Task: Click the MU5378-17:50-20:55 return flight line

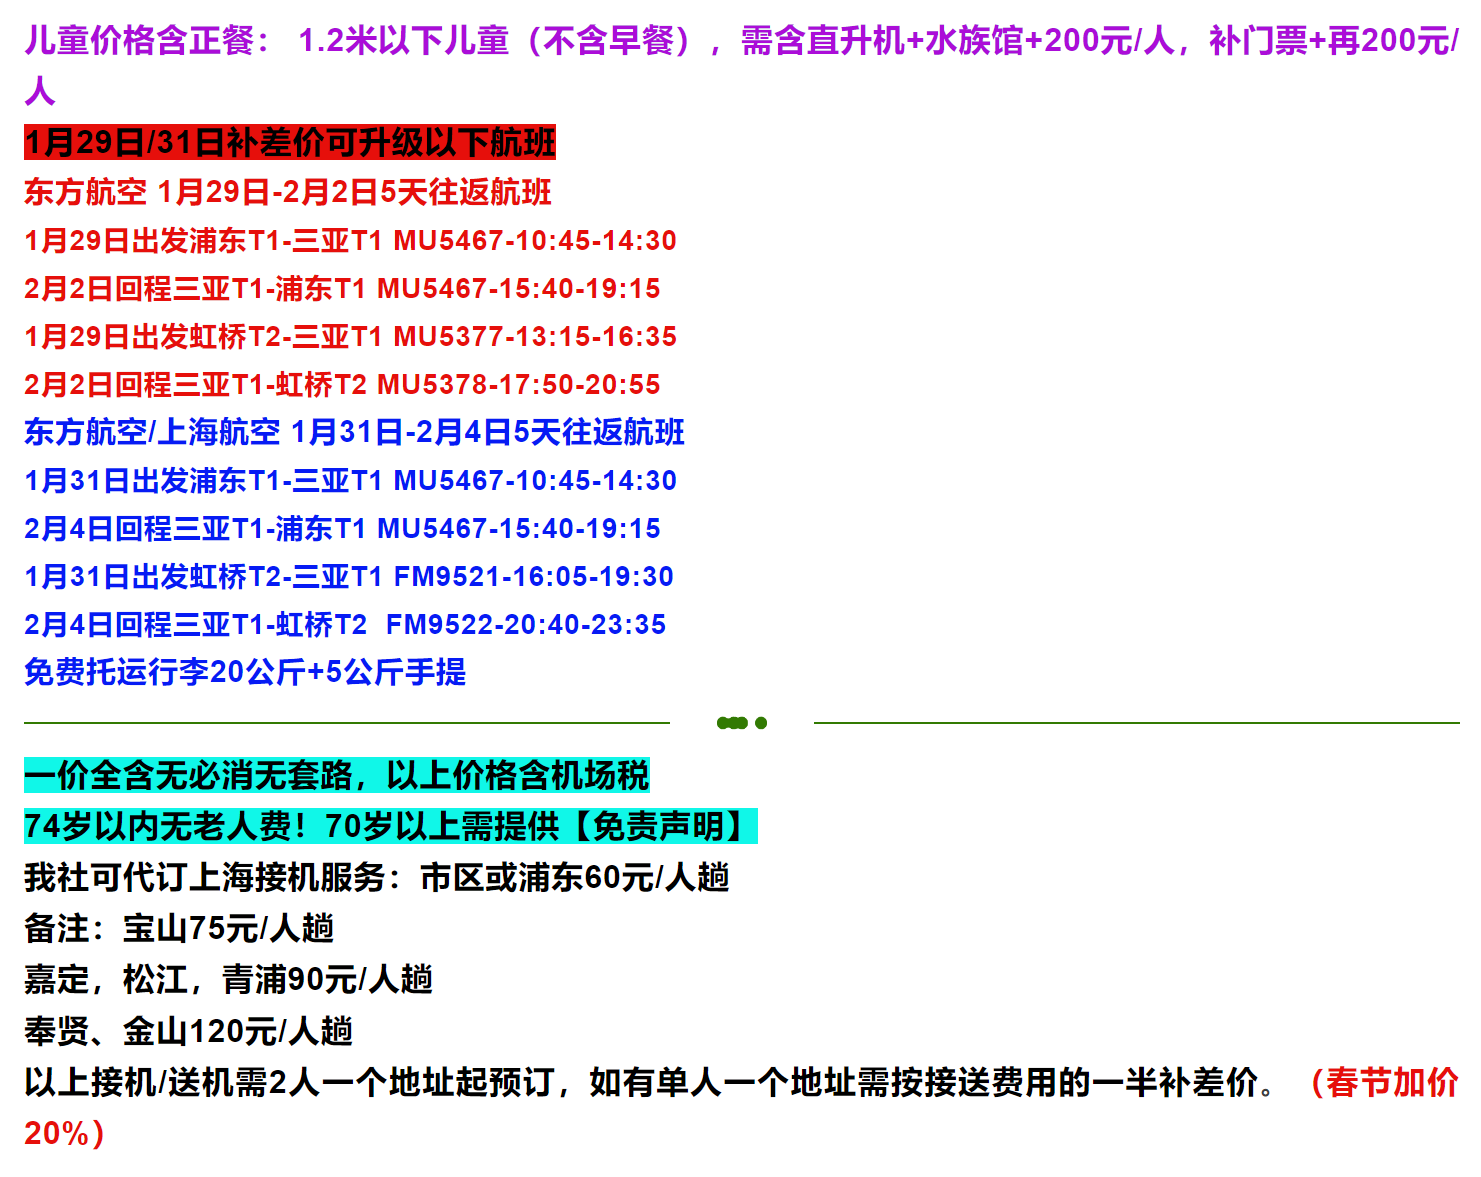Action: (x=342, y=385)
